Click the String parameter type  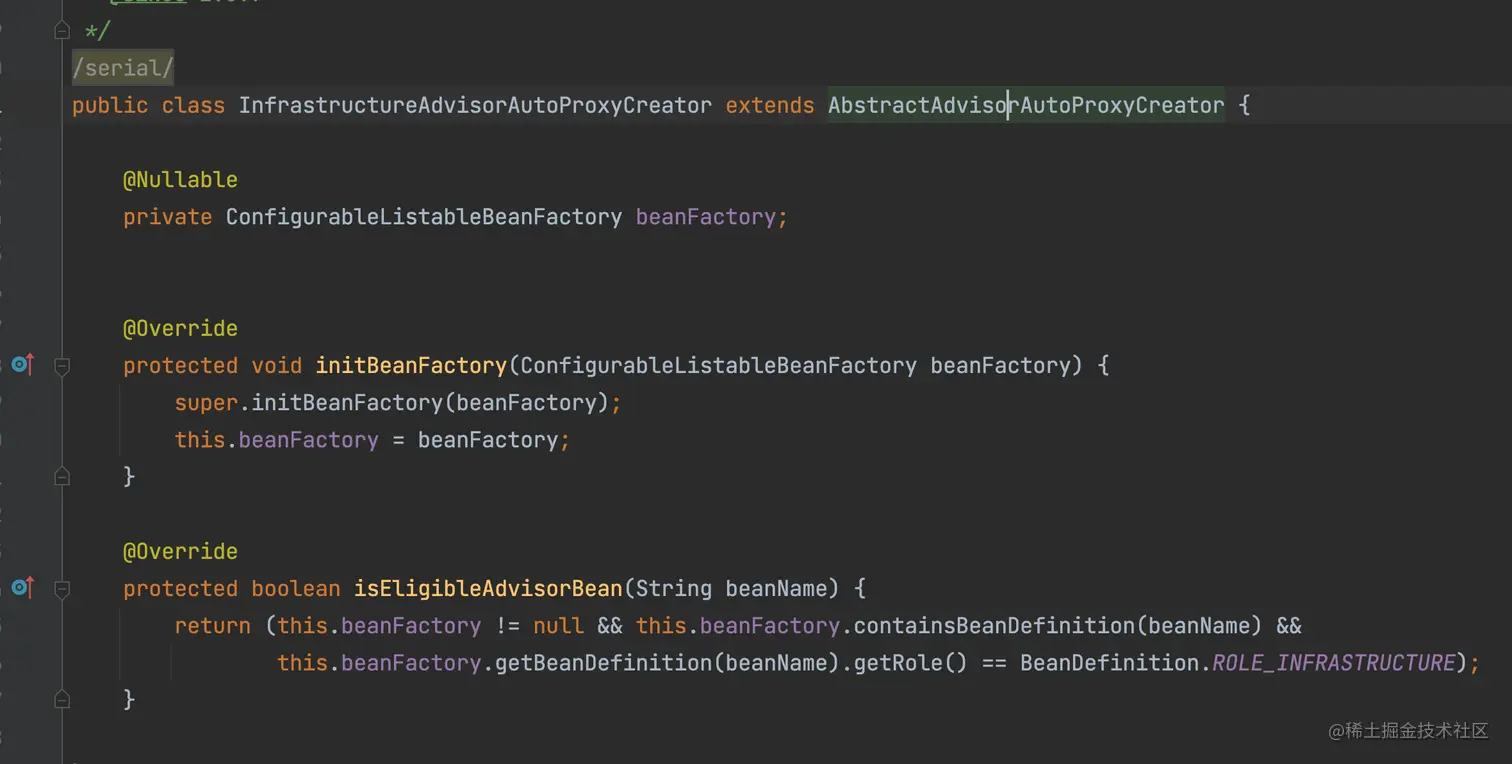click(x=674, y=588)
